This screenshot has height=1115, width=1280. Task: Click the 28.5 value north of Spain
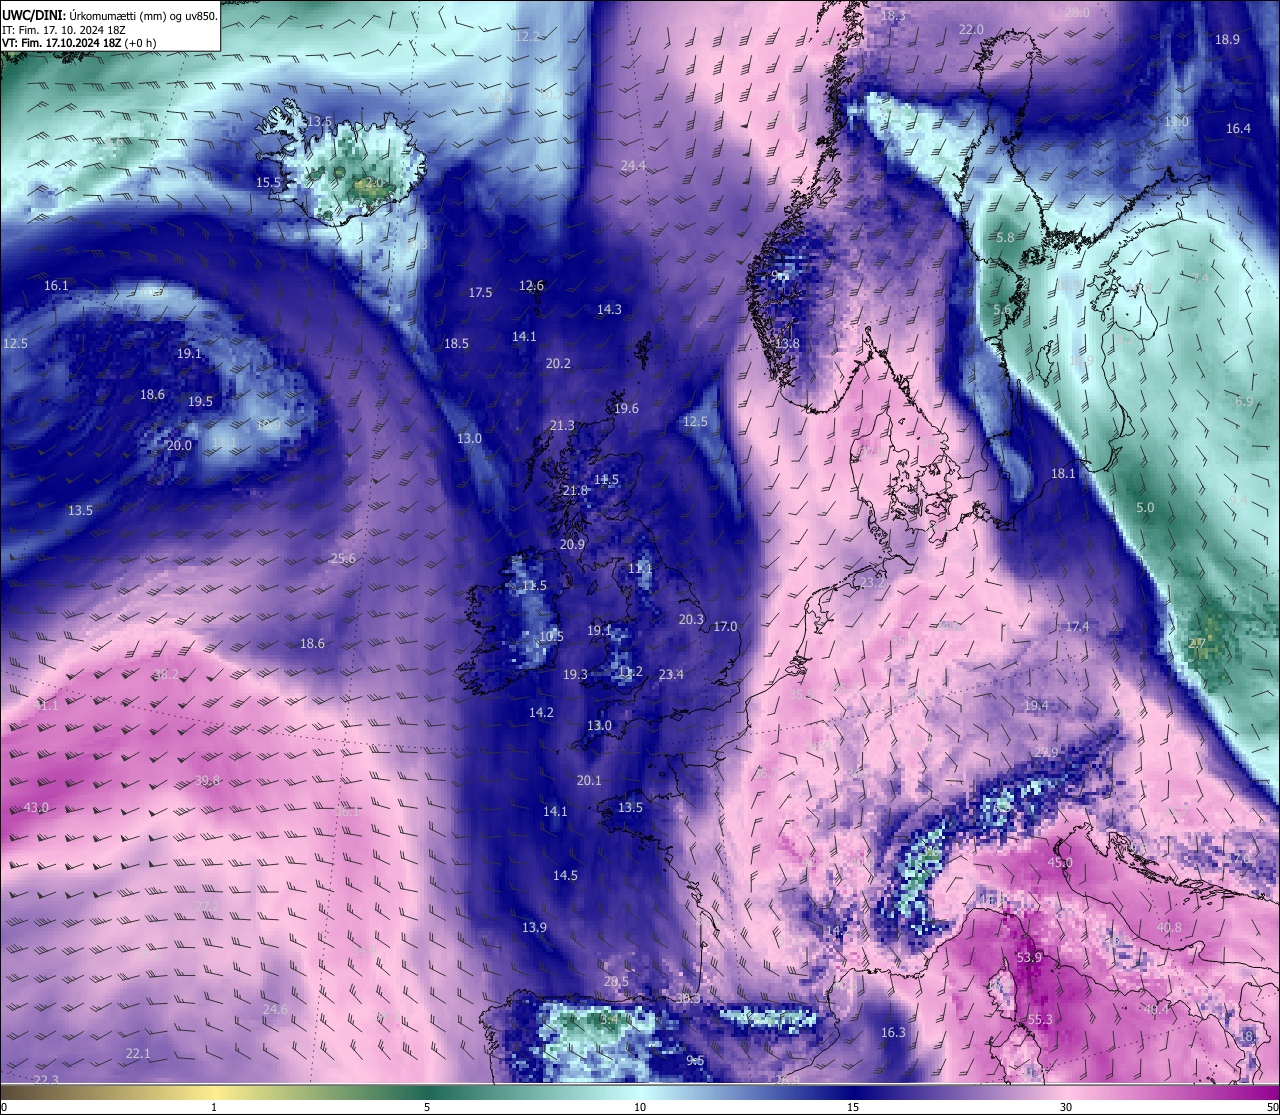coord(616,981)
